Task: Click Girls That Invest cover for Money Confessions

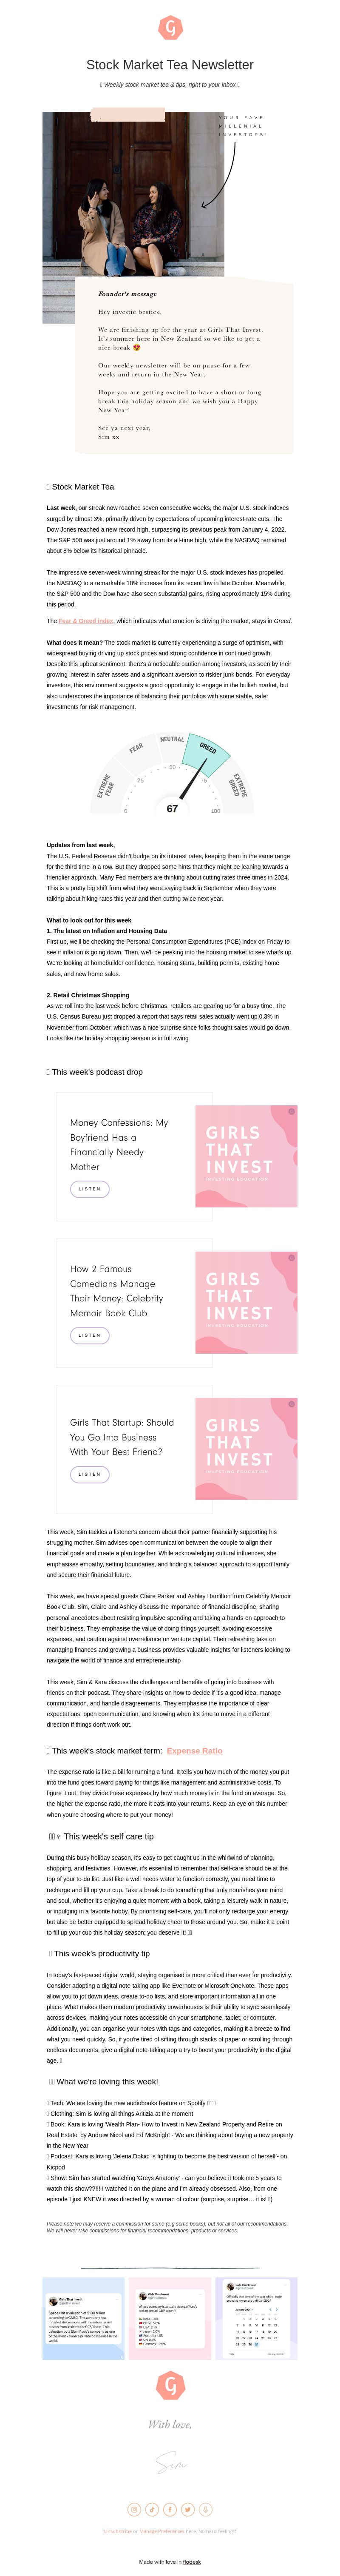Action: tap(246, 1157)
